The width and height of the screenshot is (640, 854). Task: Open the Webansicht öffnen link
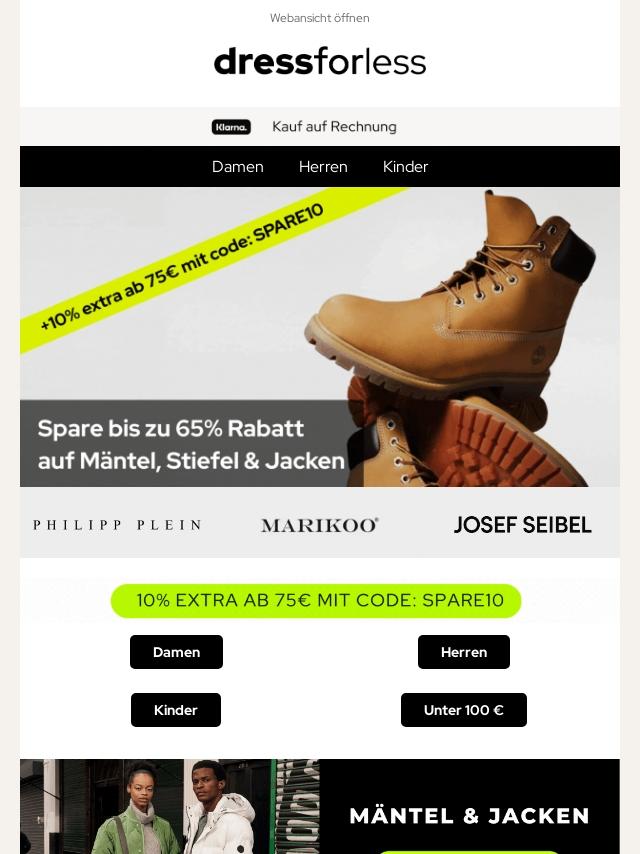tap(320, 18)
